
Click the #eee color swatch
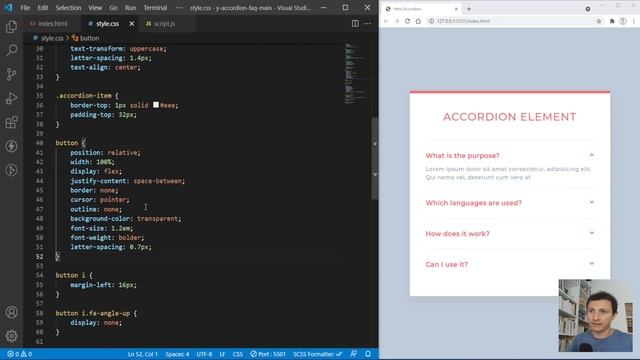click(x=156, y=105)
